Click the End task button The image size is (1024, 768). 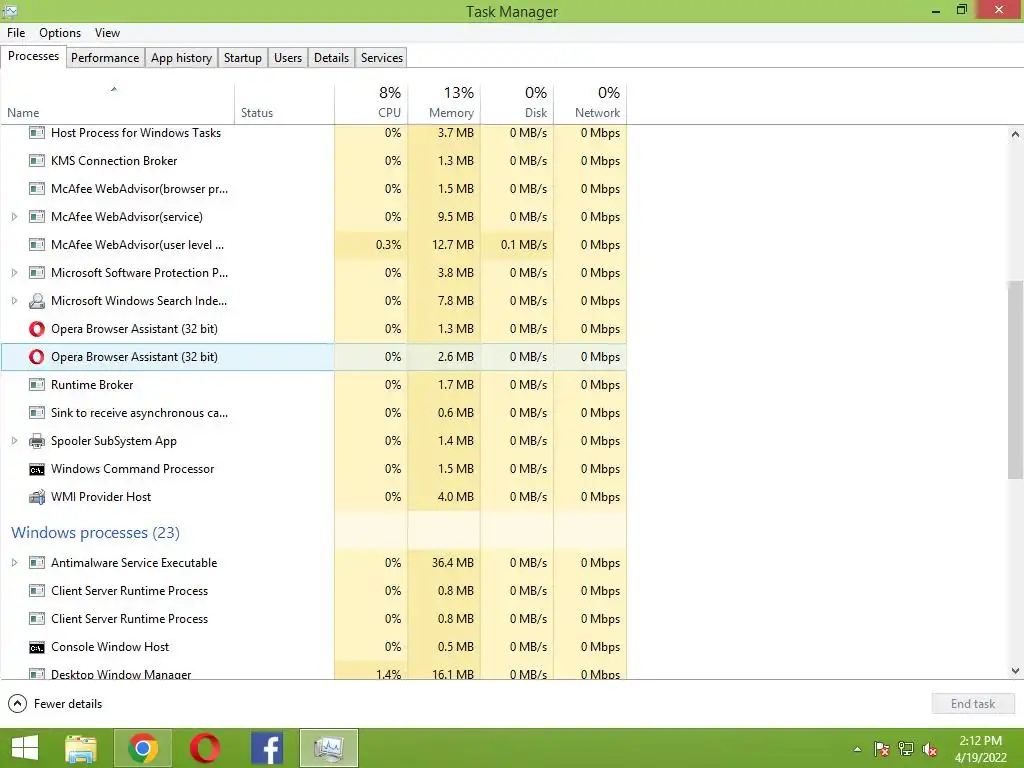point(973,704)
